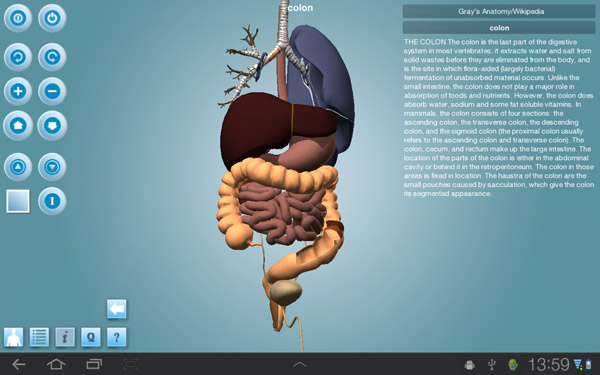Screen dimensions: 600x375
Task: Tap the round 'I' button
Action: [x=52, y=201]
